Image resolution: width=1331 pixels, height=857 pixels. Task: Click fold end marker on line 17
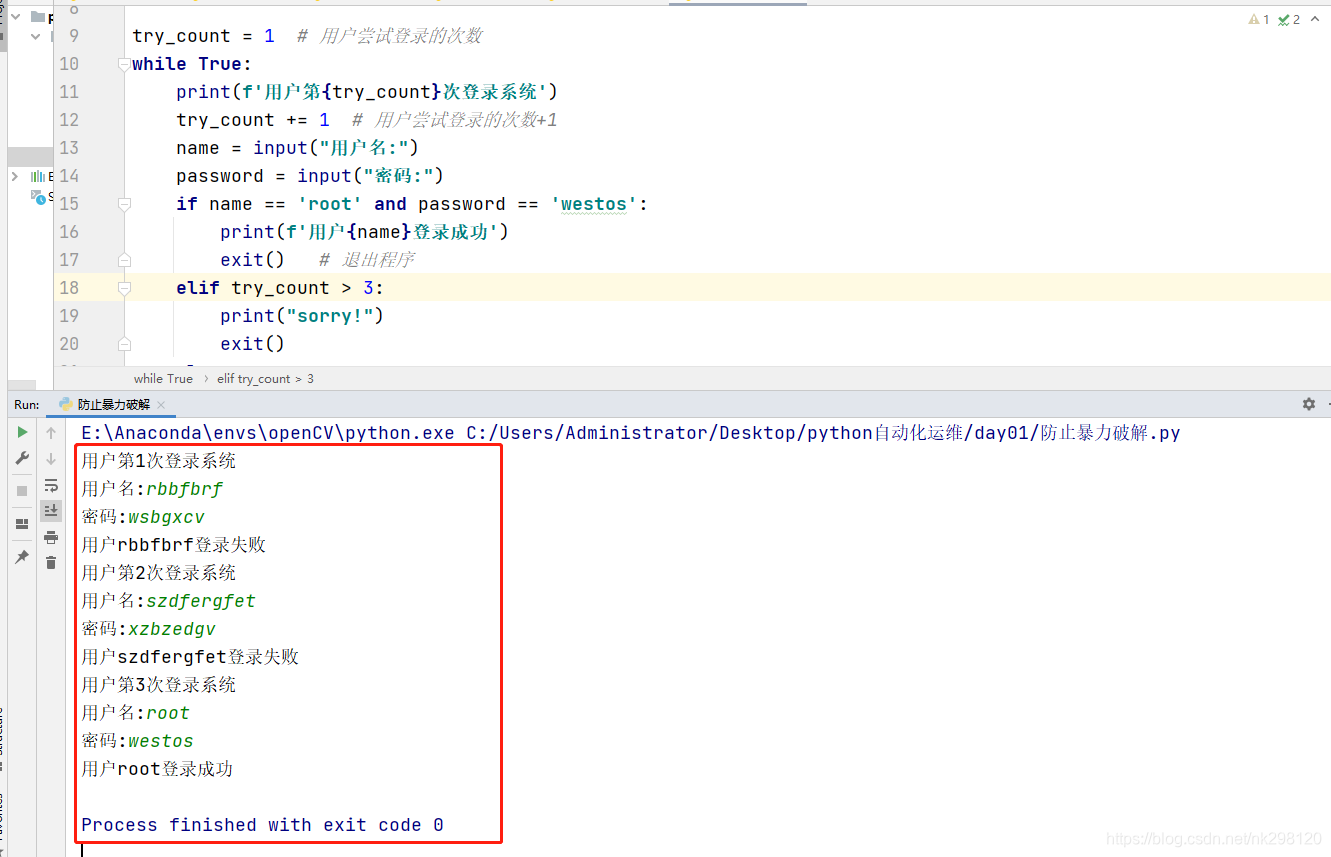[124, 260]
